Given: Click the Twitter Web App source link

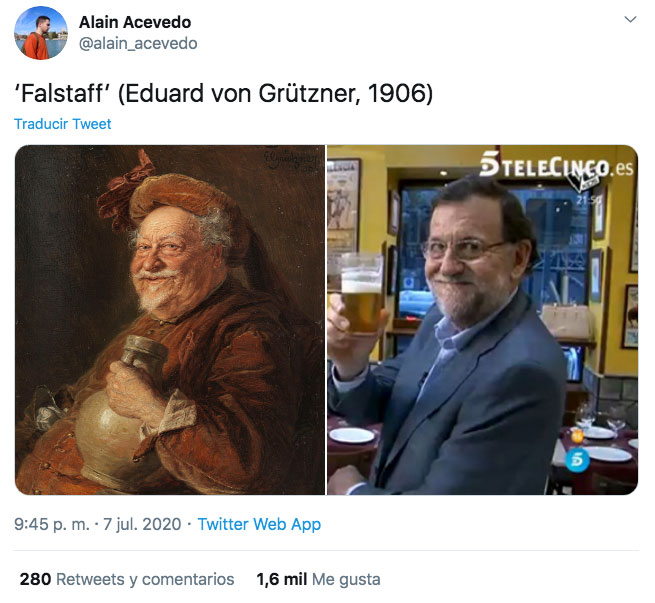Looking at the screenshot, I should 259,524.
